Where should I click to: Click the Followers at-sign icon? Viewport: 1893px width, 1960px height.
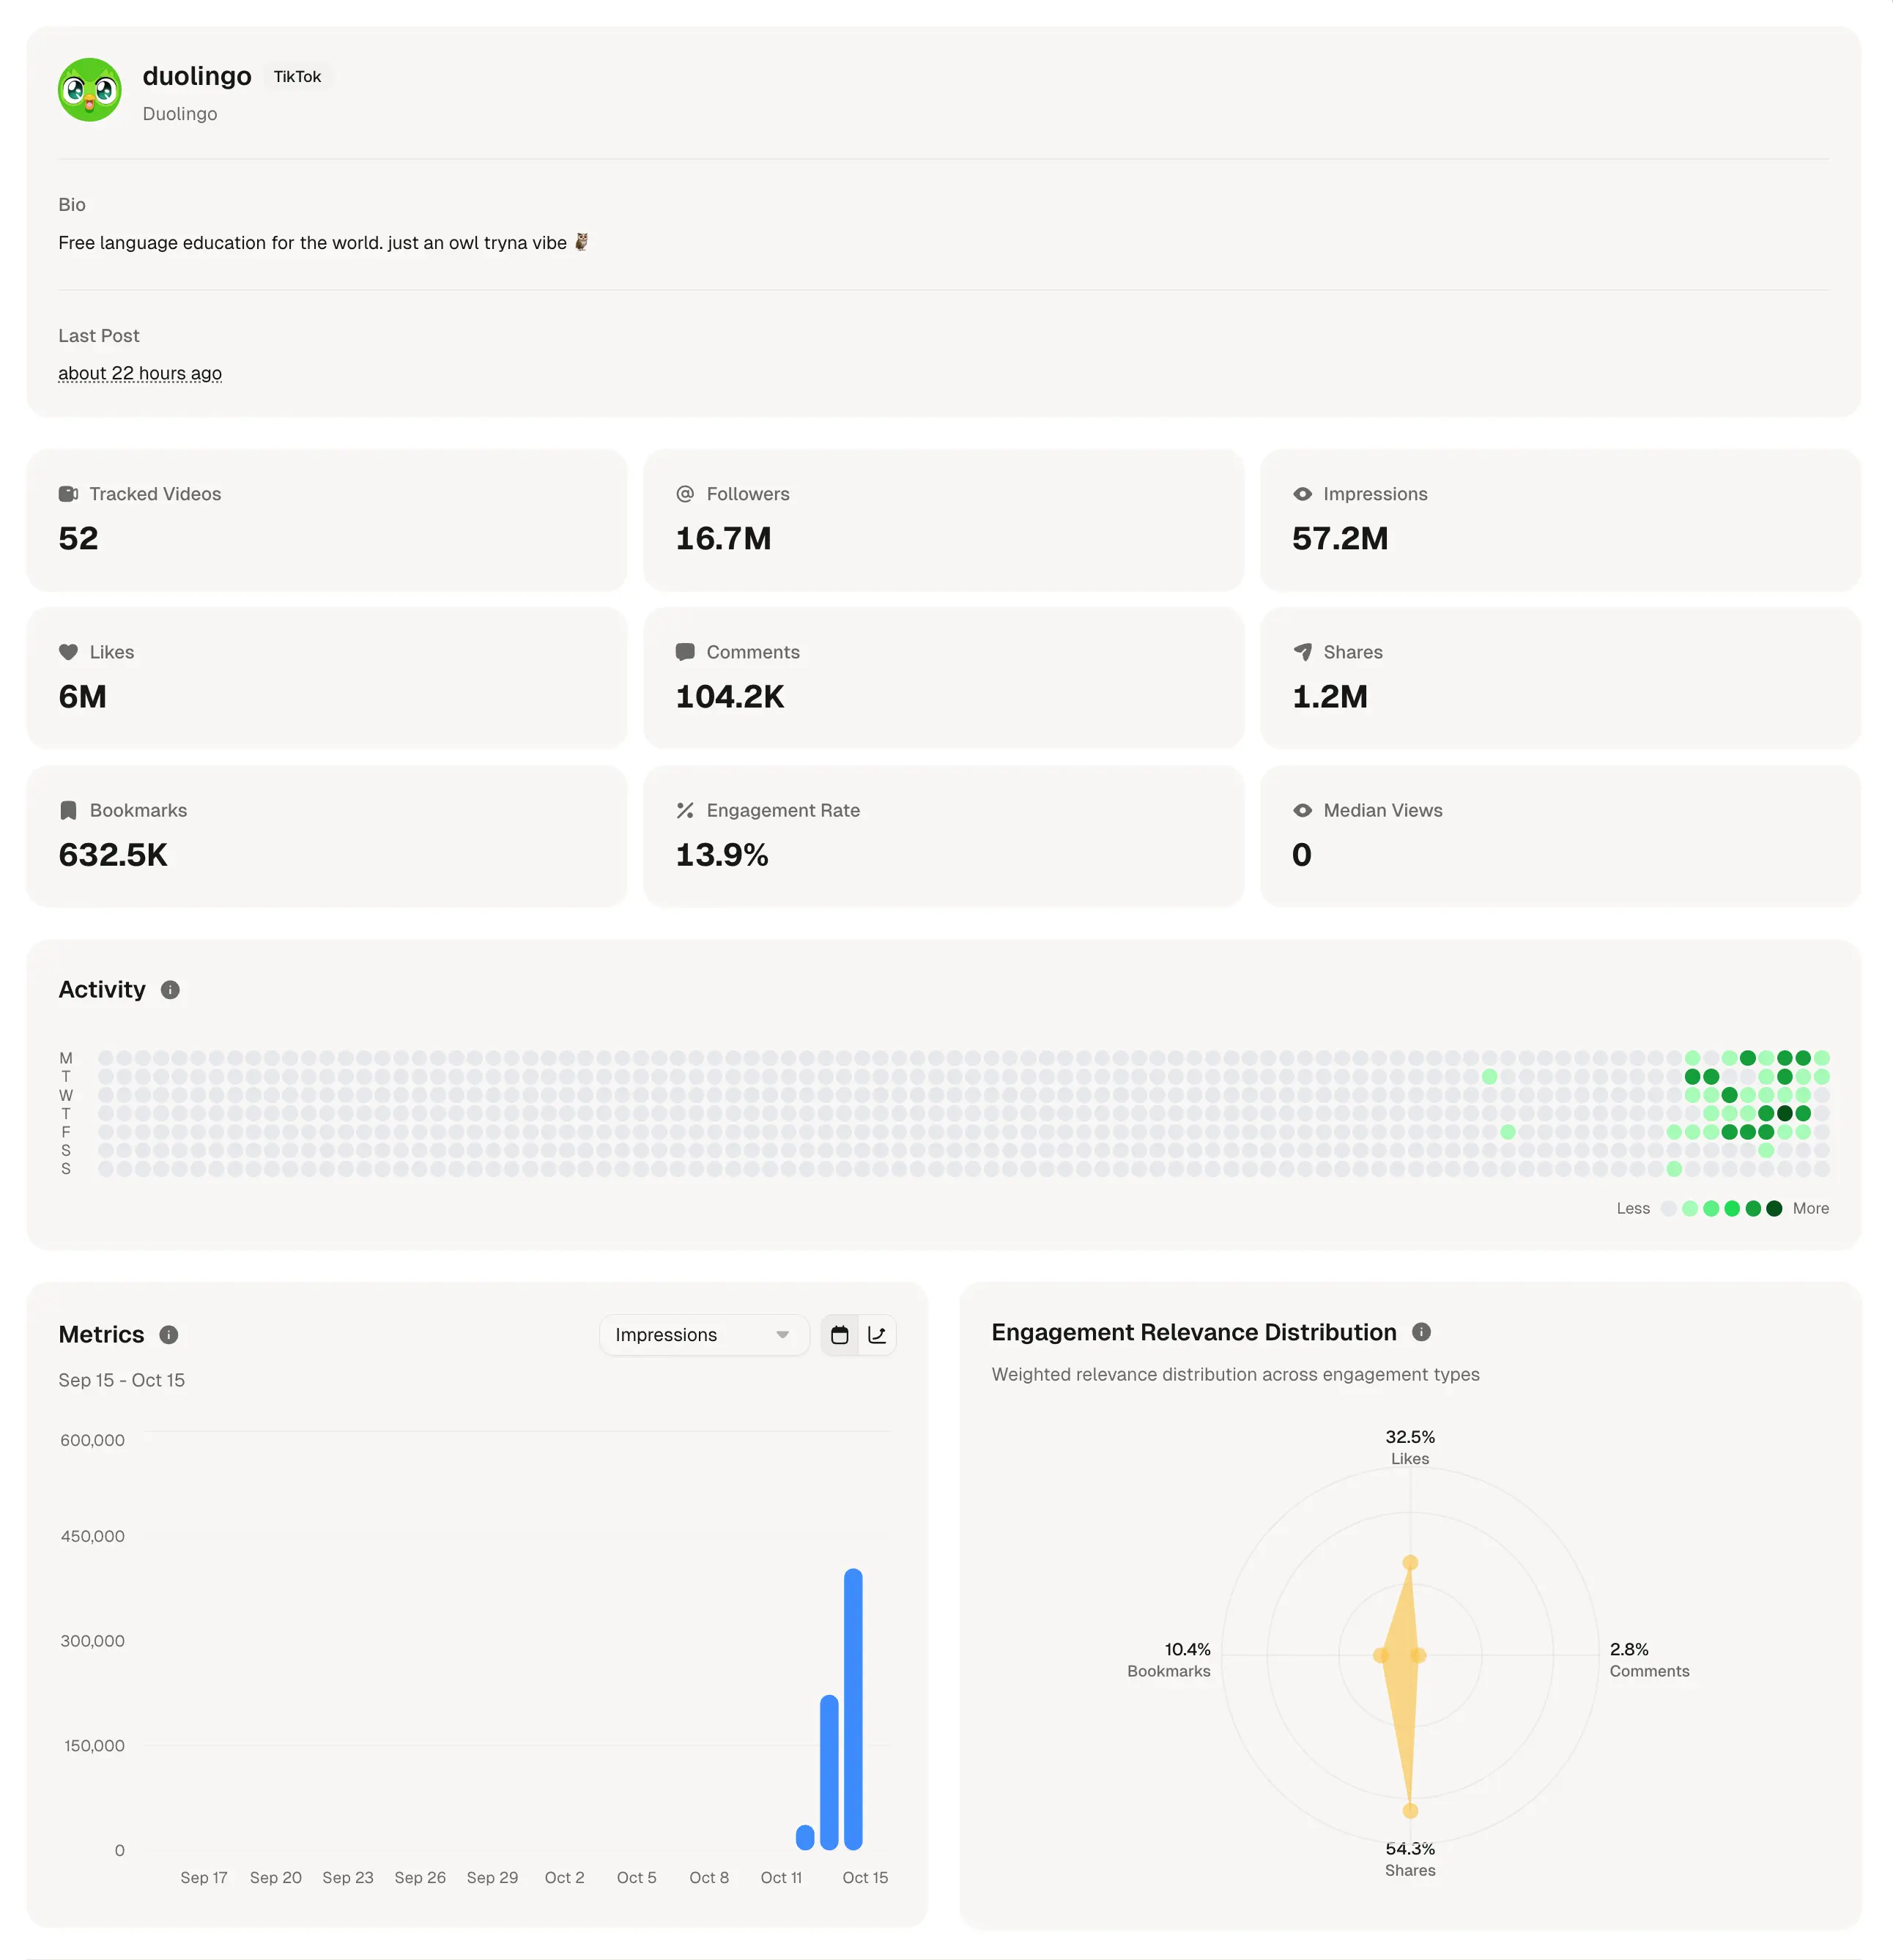tap(685, 494)
